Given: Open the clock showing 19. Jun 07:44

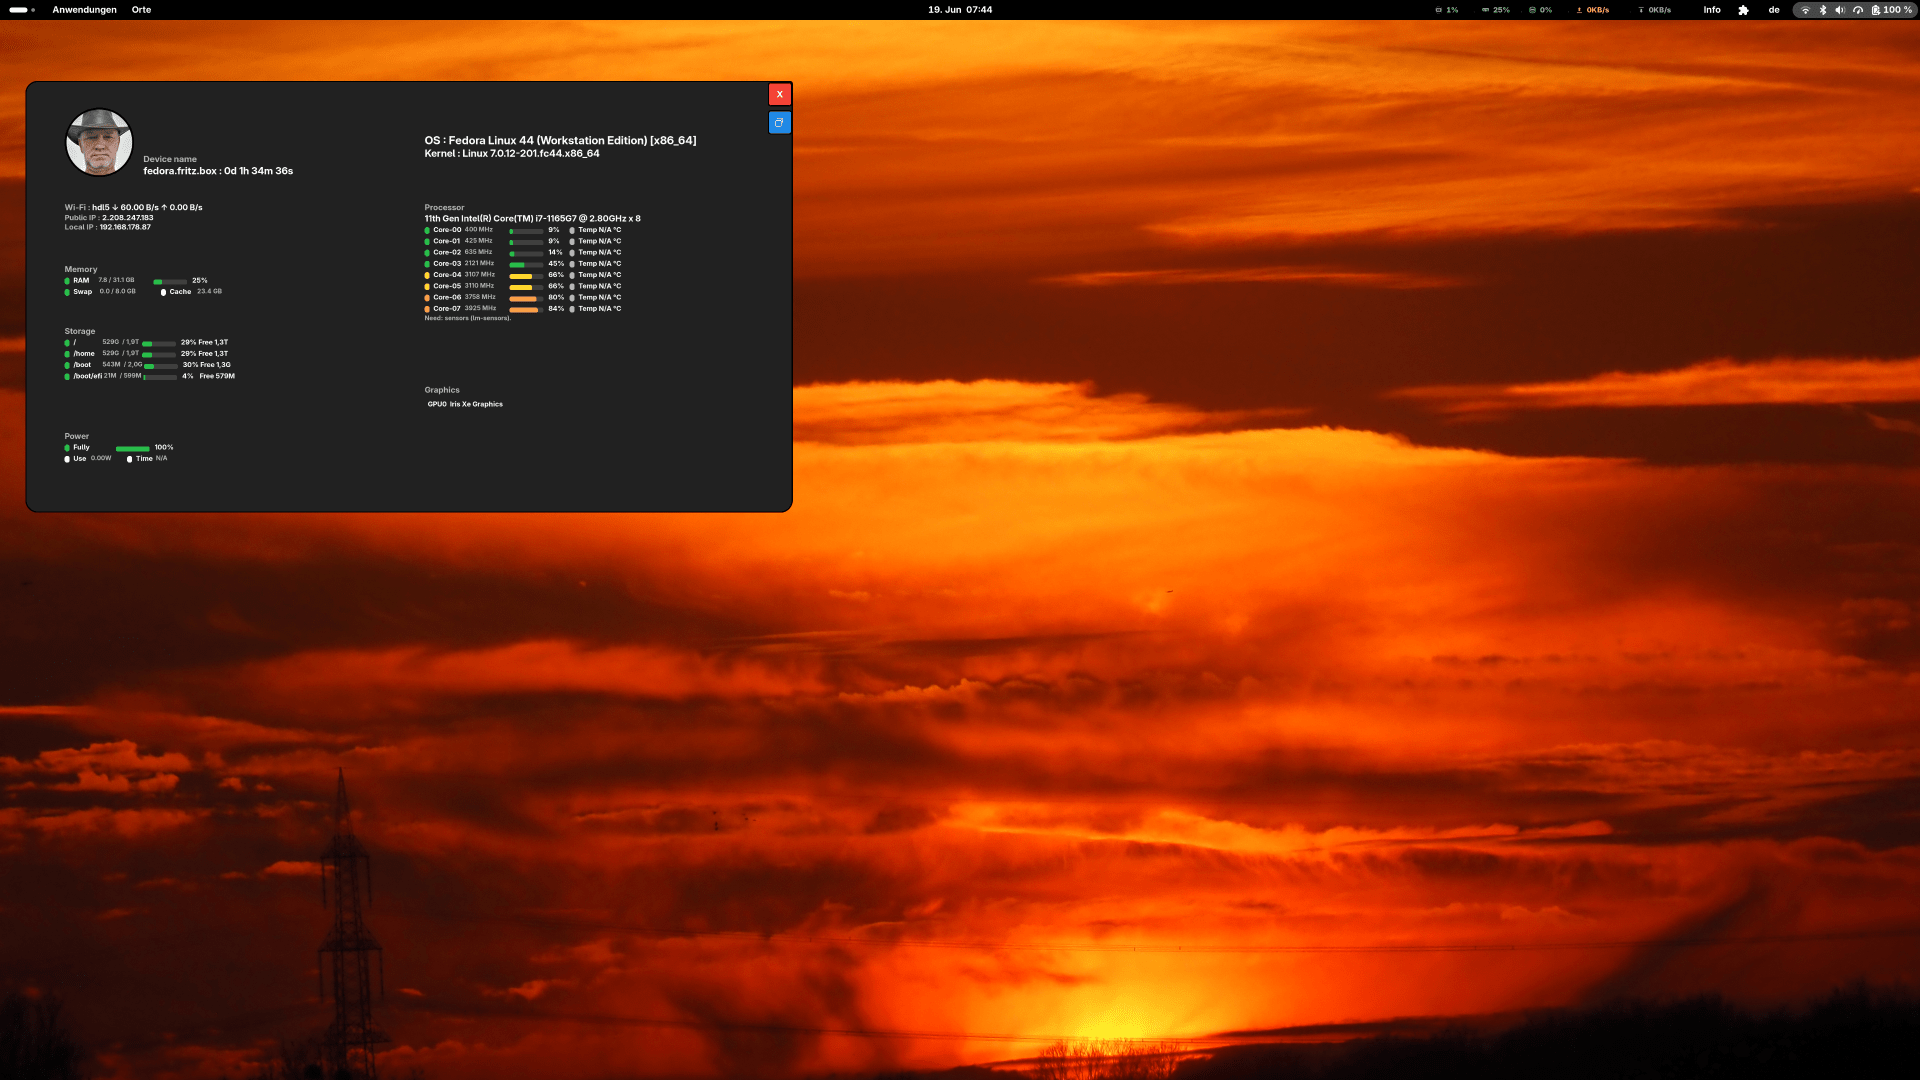Looking at the screenshot, I should pyautogui.click(x=960, y=10).
